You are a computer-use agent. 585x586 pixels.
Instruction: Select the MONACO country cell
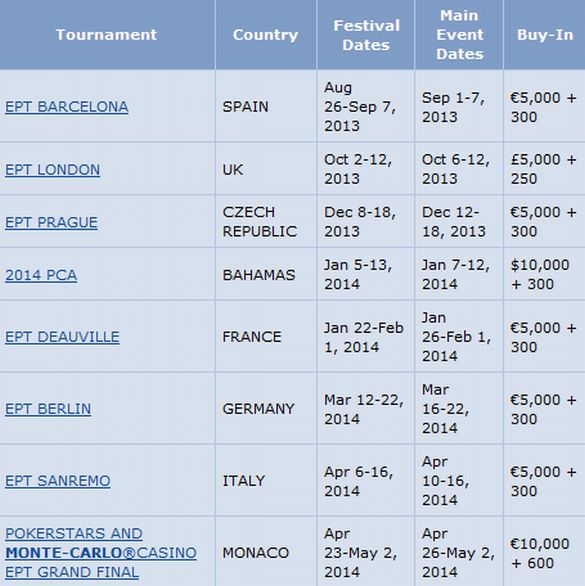pyautogui.click(x=266, y=552)
